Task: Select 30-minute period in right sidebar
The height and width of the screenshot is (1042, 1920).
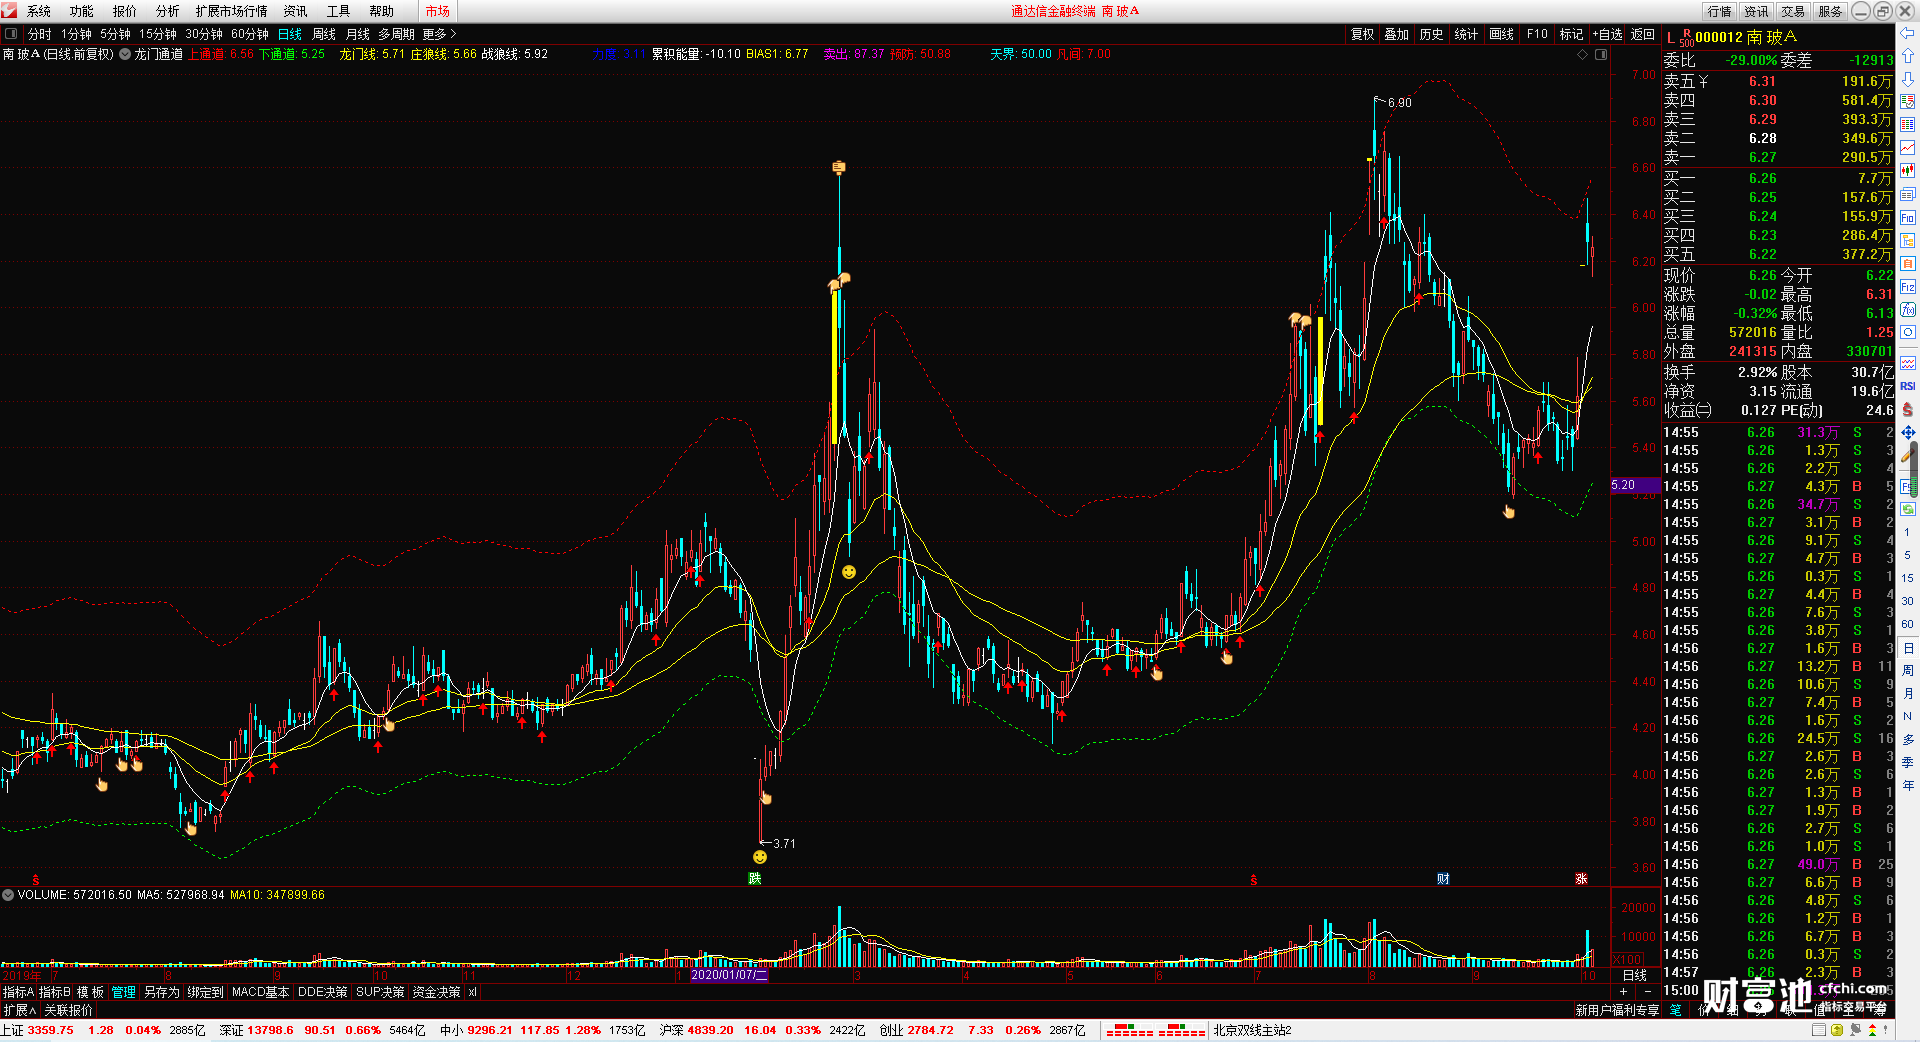Action: (x=1907, y=601)
